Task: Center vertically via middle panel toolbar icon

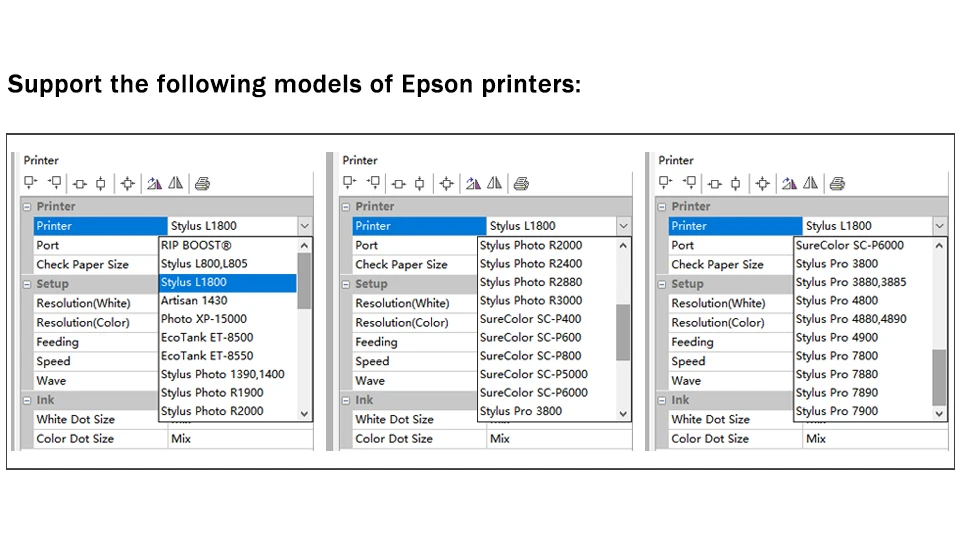Action: click(420, 183)
